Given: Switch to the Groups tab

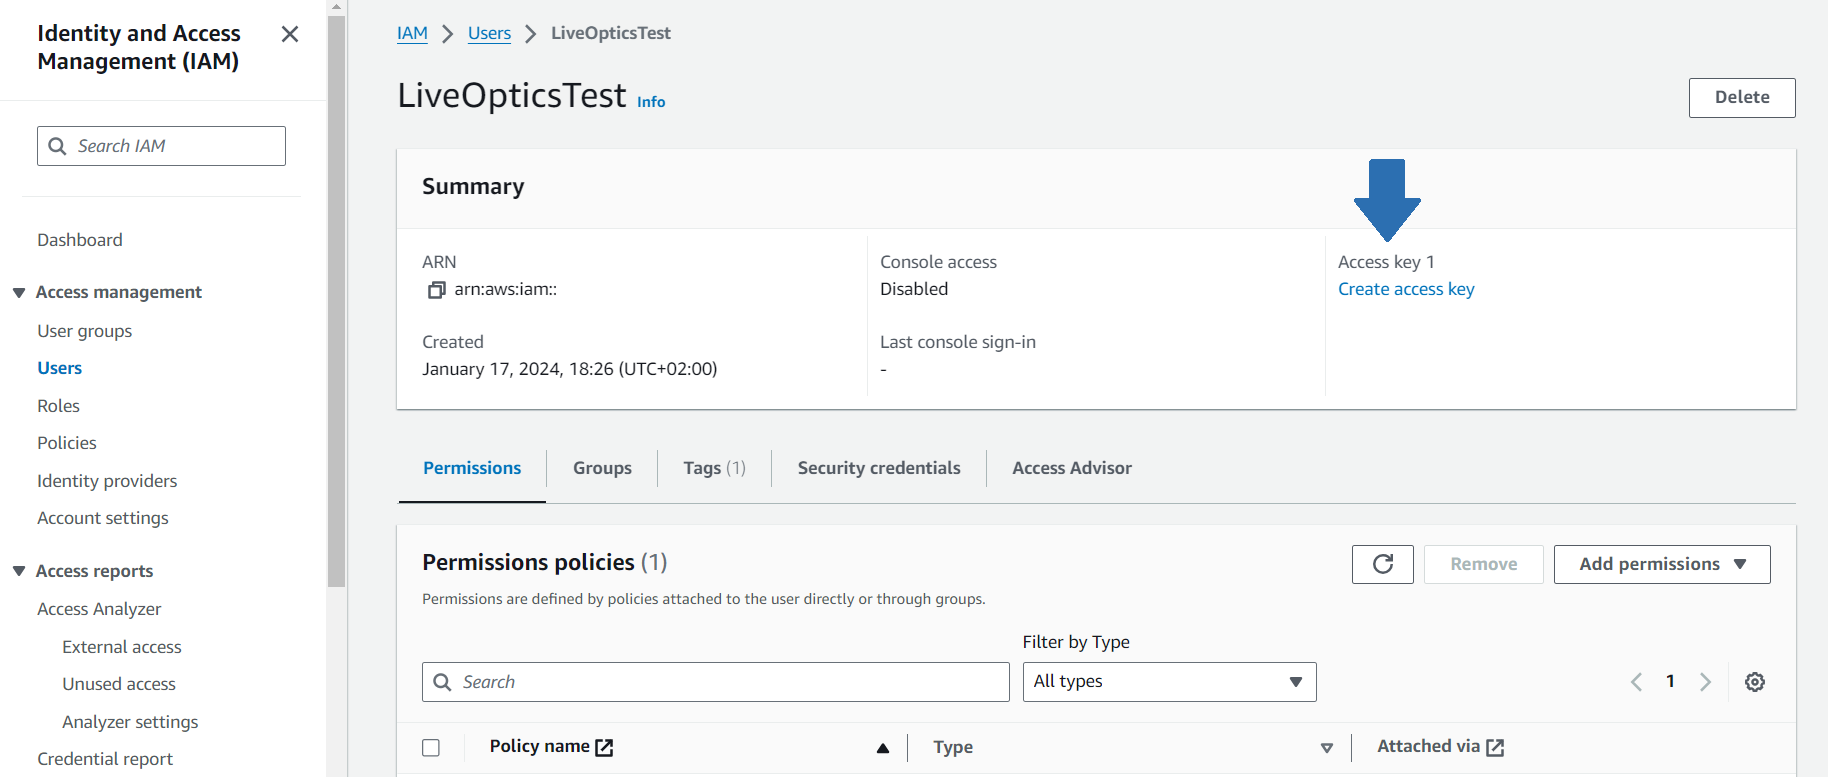Looking at the screenshot, I should (602, 468).
